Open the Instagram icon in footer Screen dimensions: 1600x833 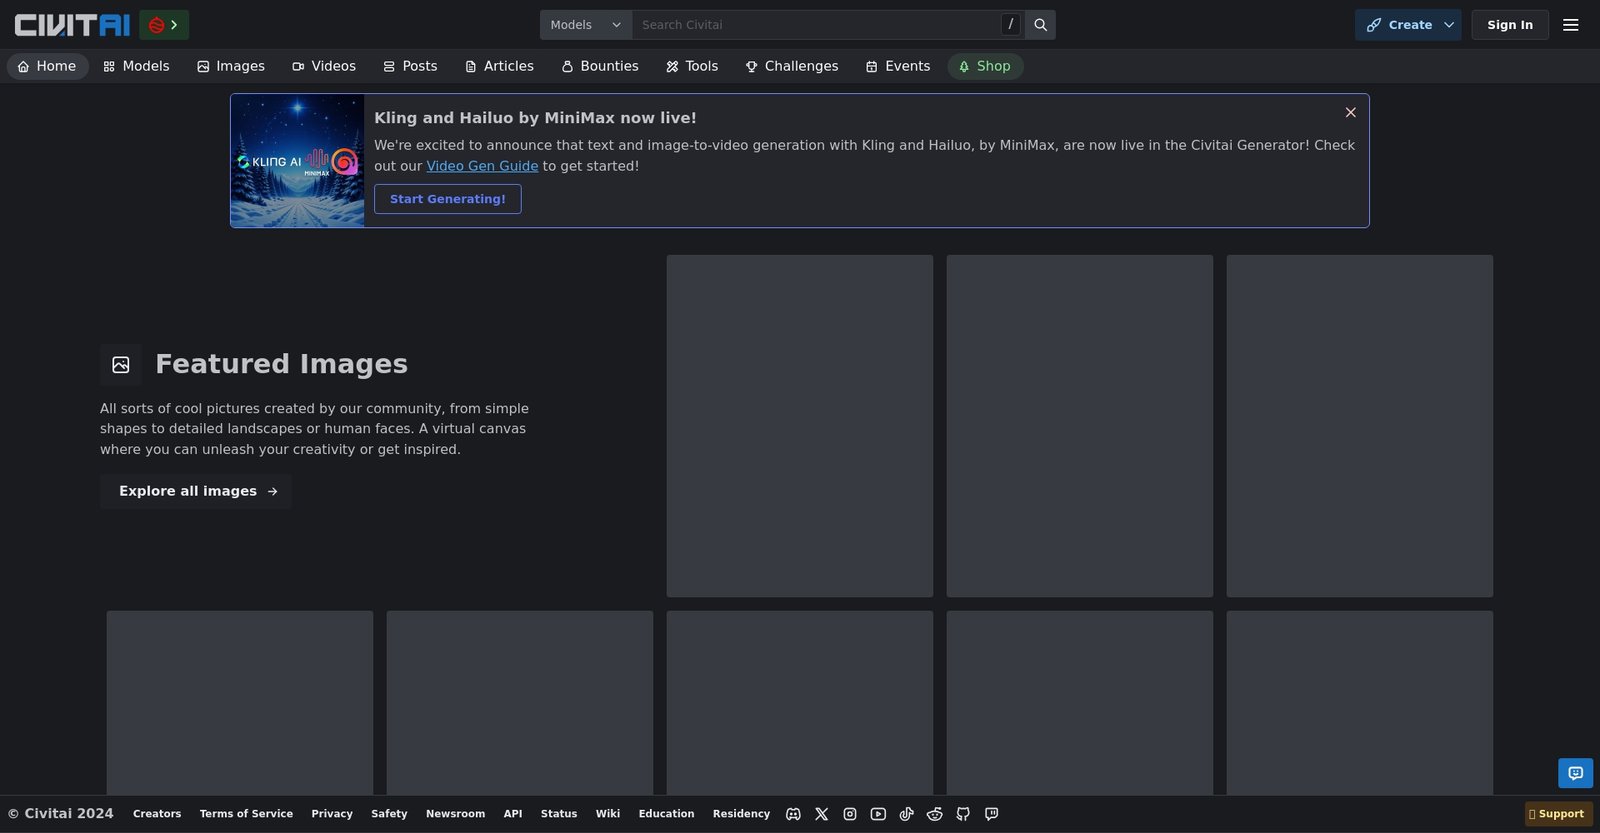pyautogui.click(x=850, y=814)
